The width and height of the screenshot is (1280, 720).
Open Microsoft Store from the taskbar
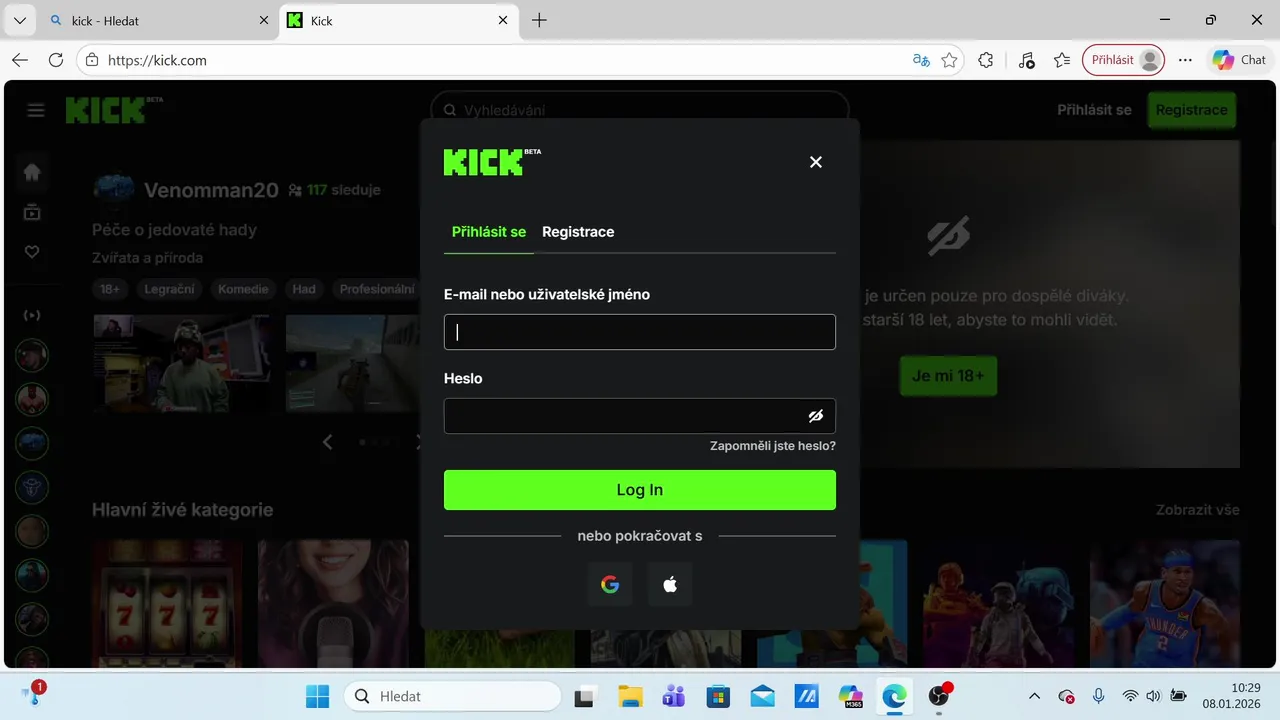pos(718,696)
